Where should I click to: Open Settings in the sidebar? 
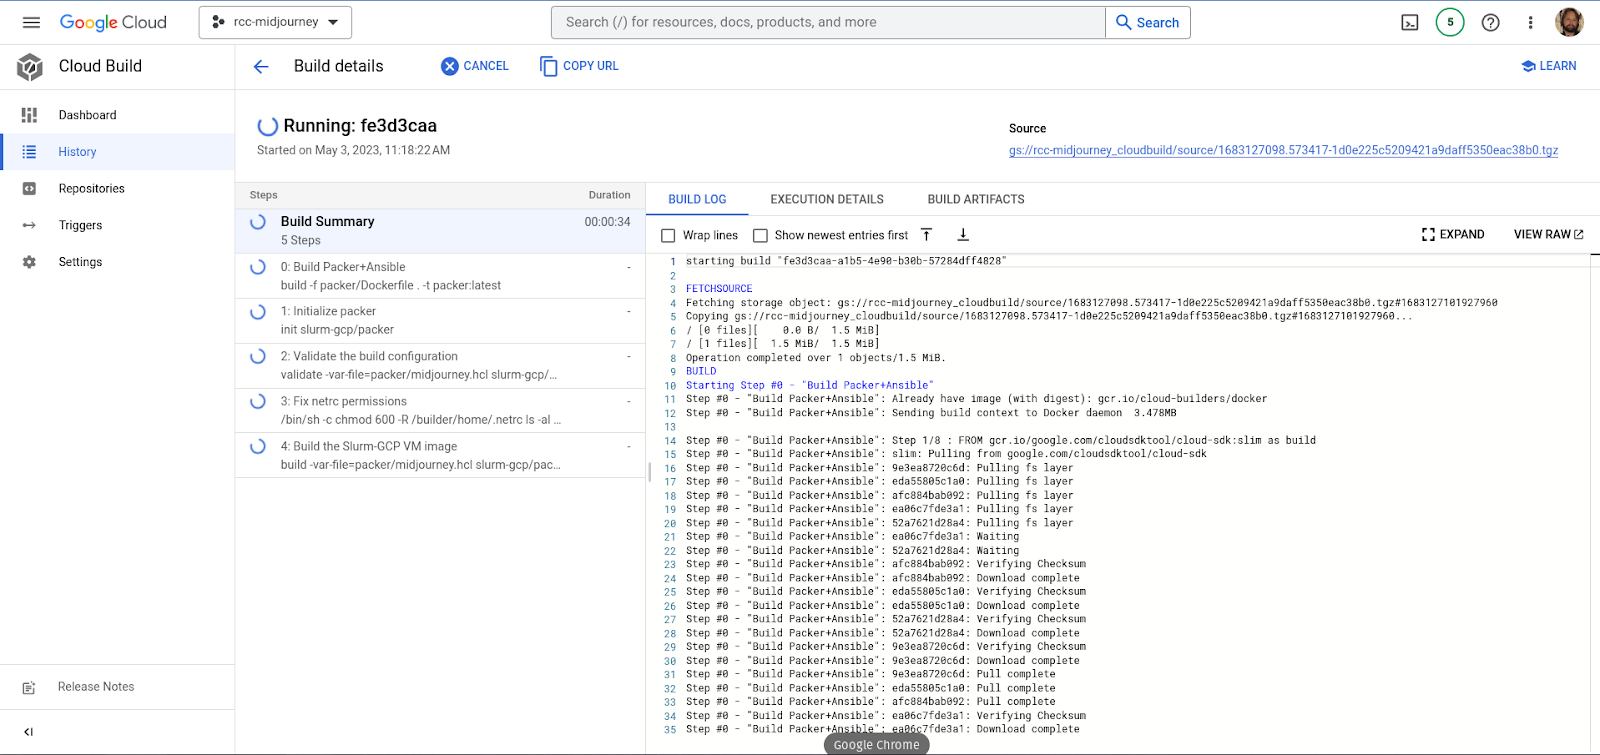(x=117, y=262)
